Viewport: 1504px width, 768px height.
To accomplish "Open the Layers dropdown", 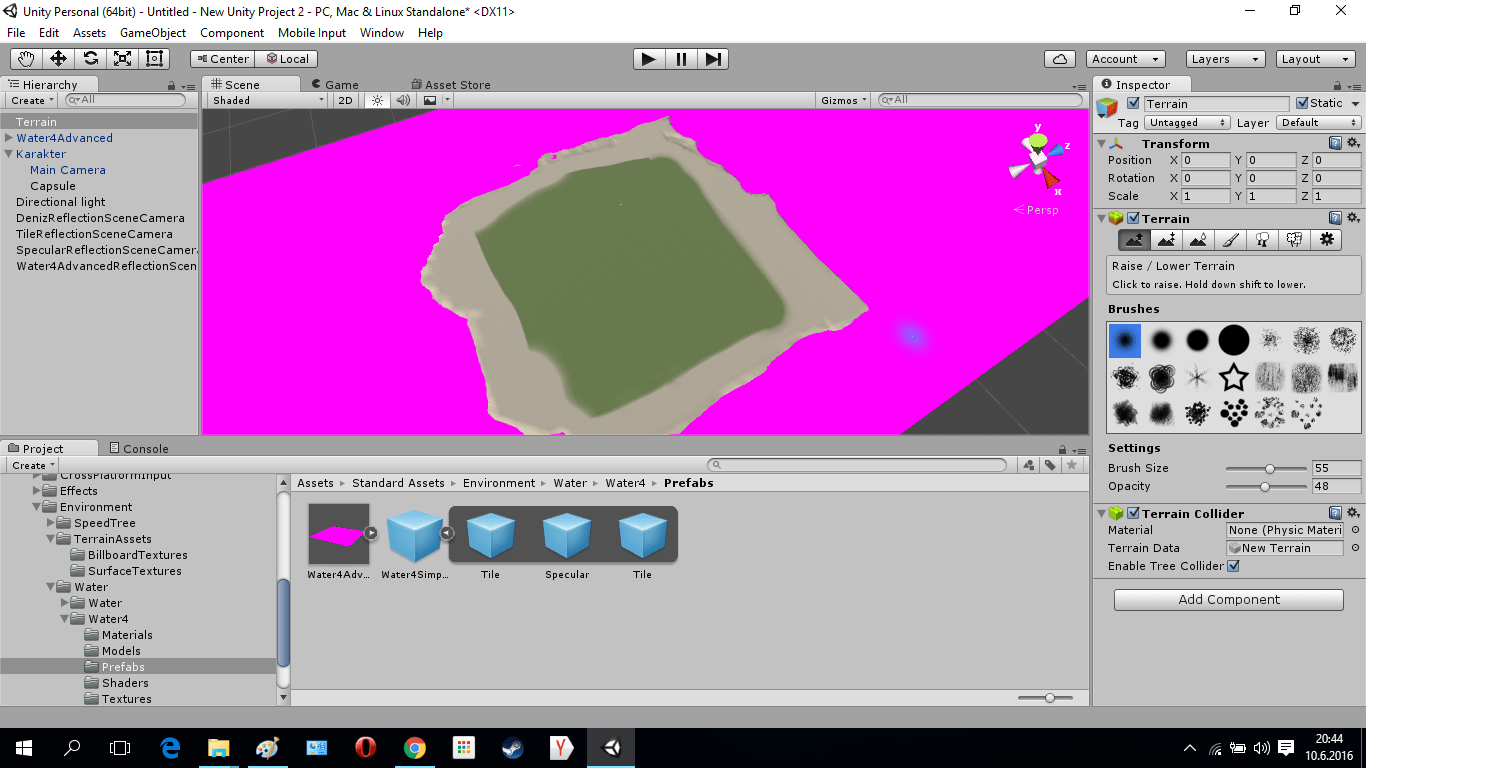I will (1226, 59).
